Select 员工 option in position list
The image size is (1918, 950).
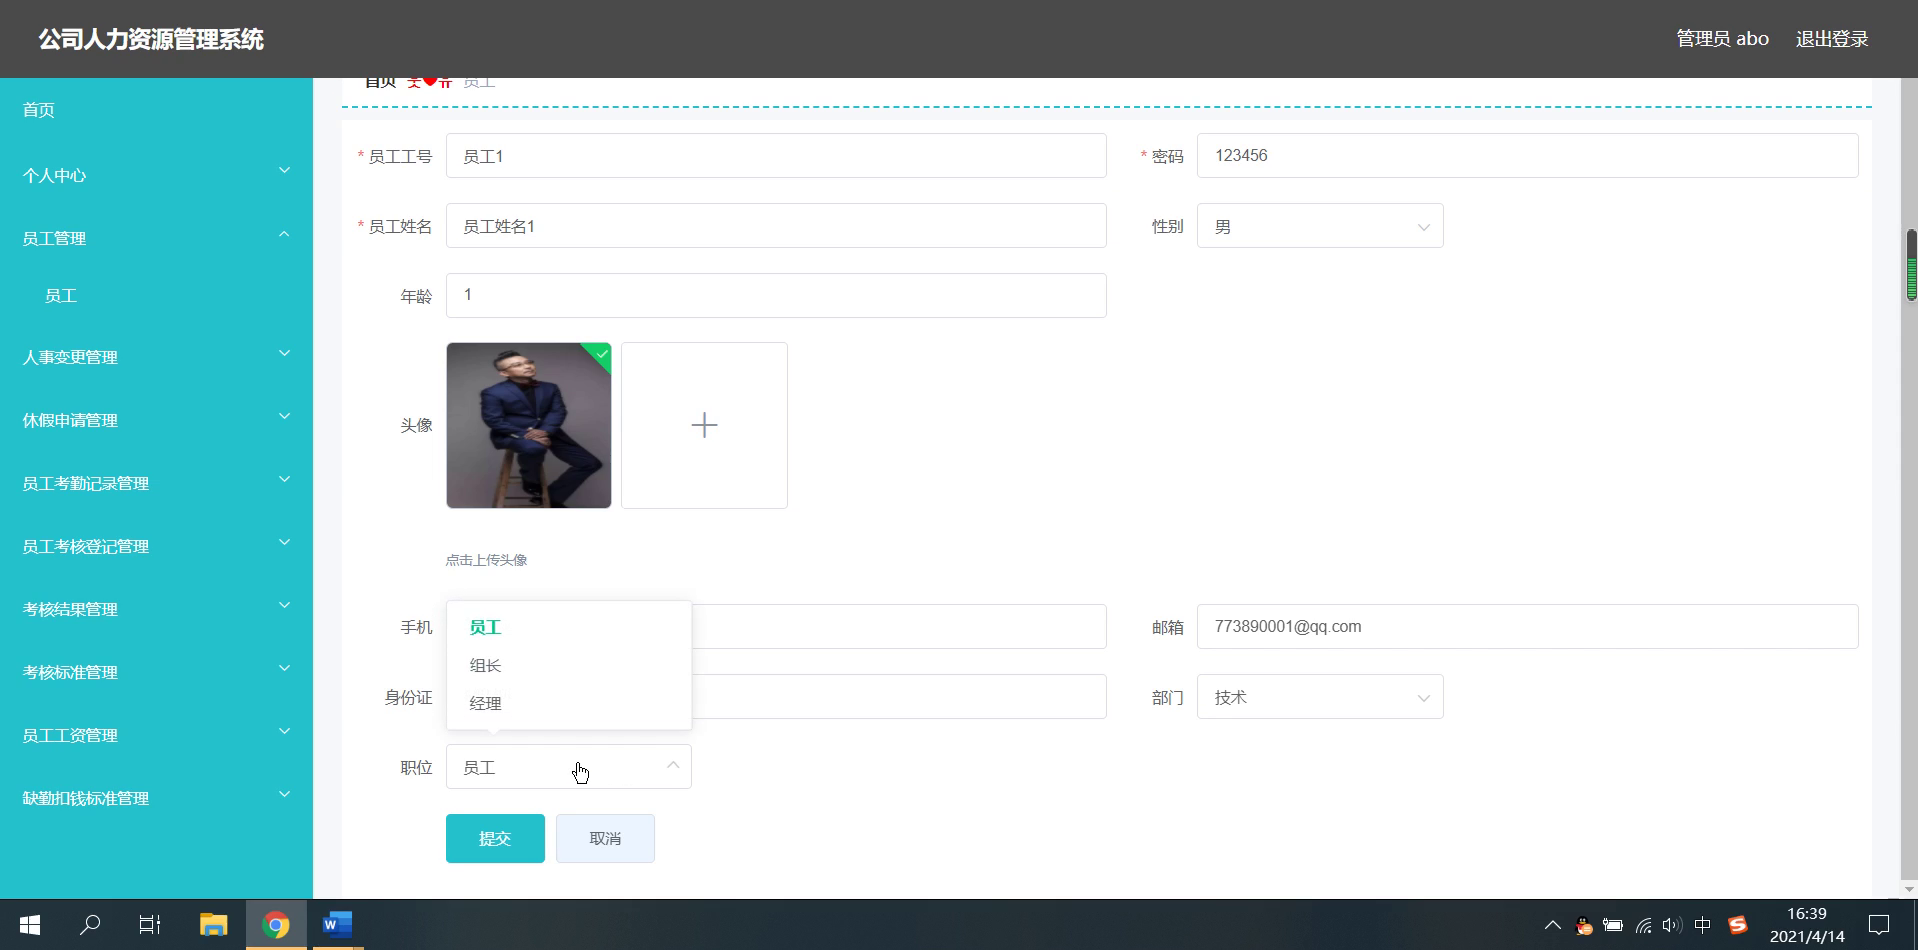[568, 627]
